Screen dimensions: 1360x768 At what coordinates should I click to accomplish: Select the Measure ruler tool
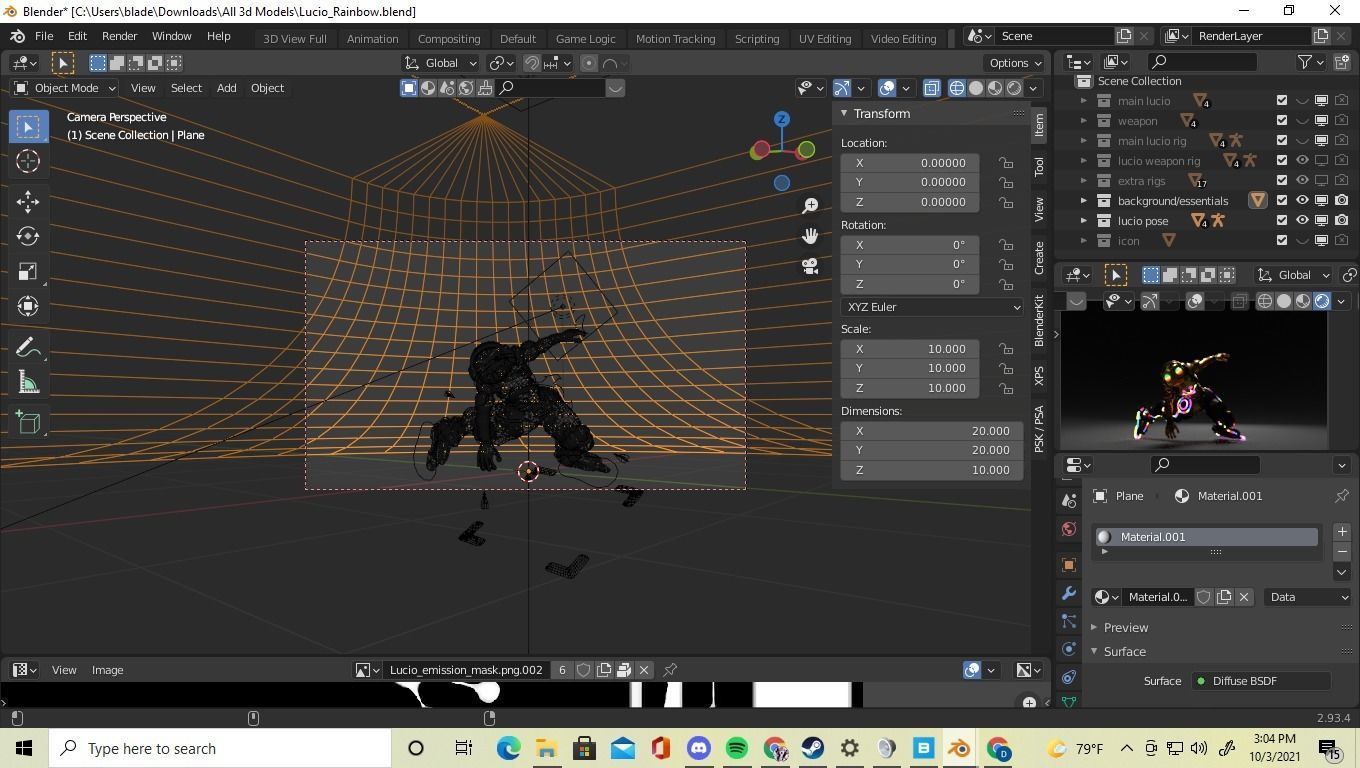(x=28, y=382)
